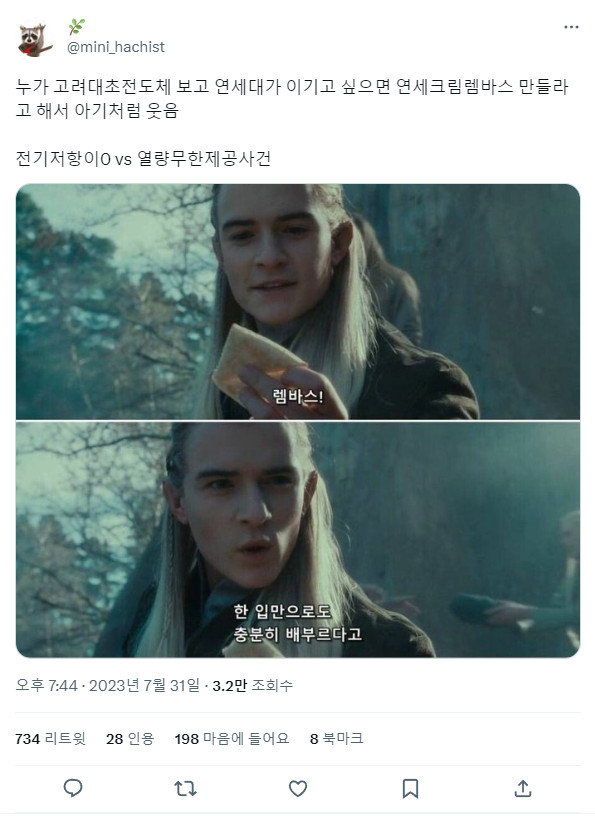This screenshot has width=595, height=816.
Task: Open the top image captioned 렘바스!
Action: 298,301
